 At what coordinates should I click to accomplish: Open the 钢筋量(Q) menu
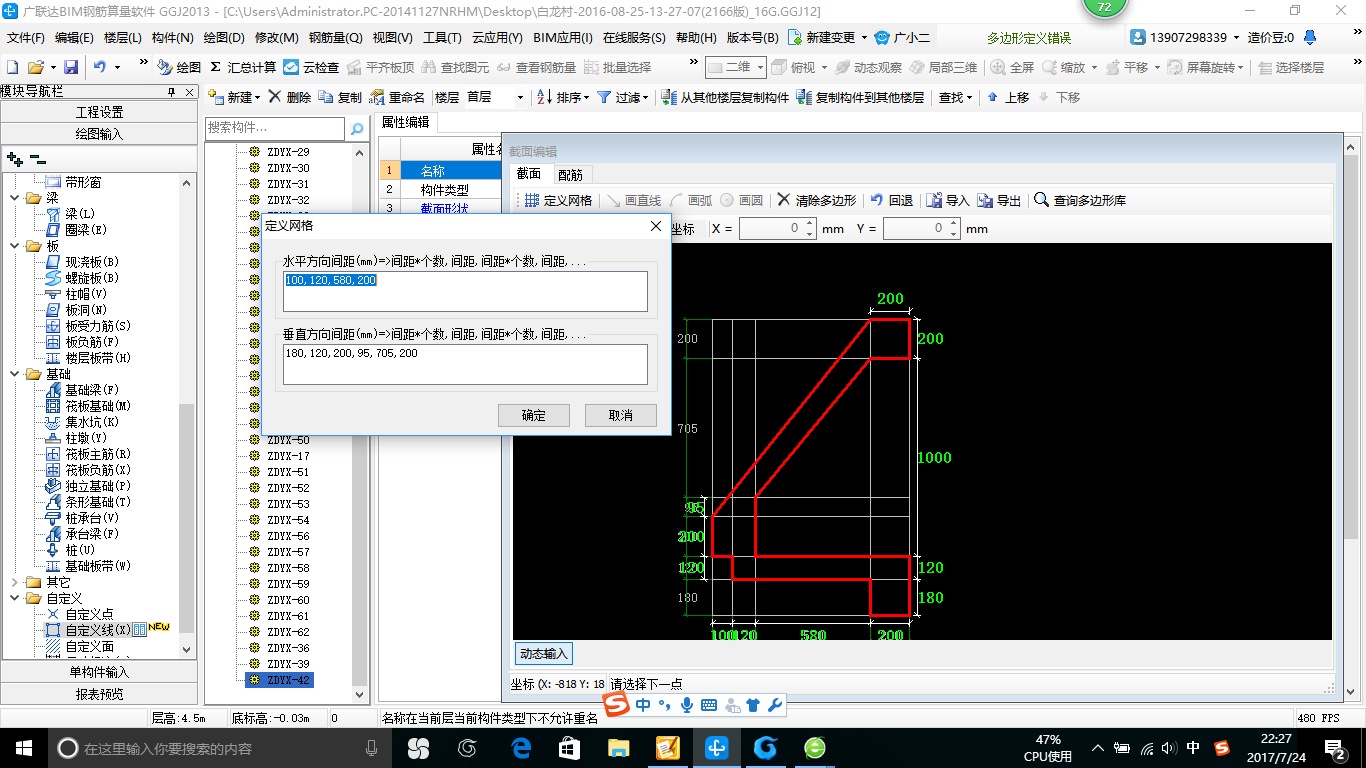point(335,38)
